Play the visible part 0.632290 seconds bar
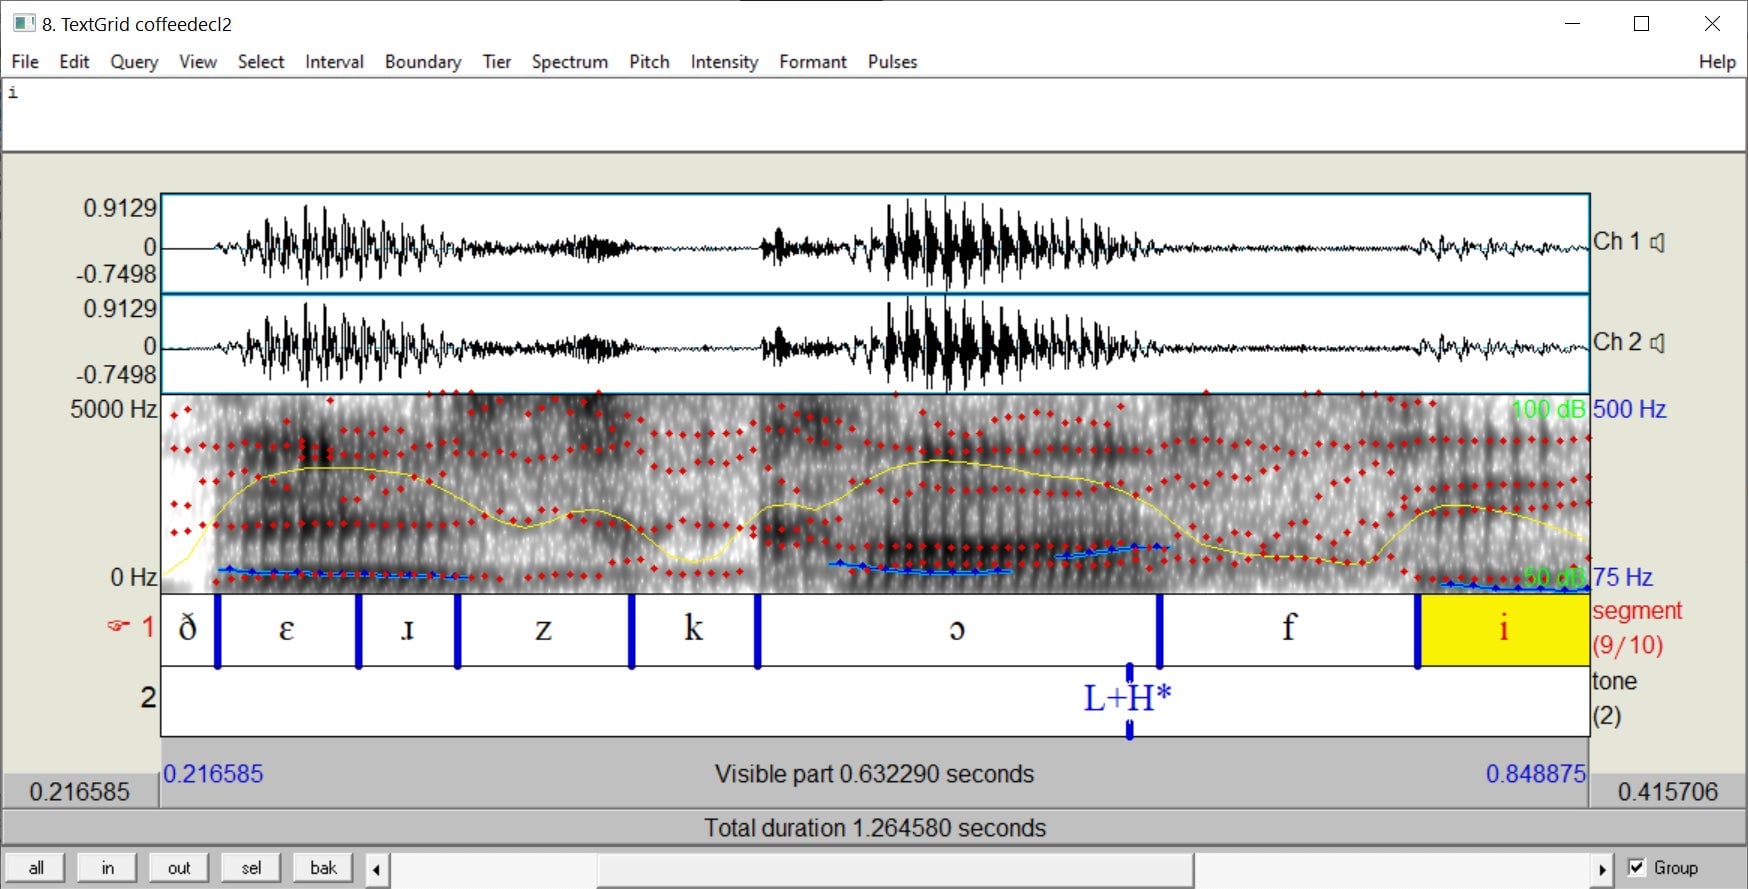Image resolution: width=1748 pixels, height=889 pixels. click(874, 774)
